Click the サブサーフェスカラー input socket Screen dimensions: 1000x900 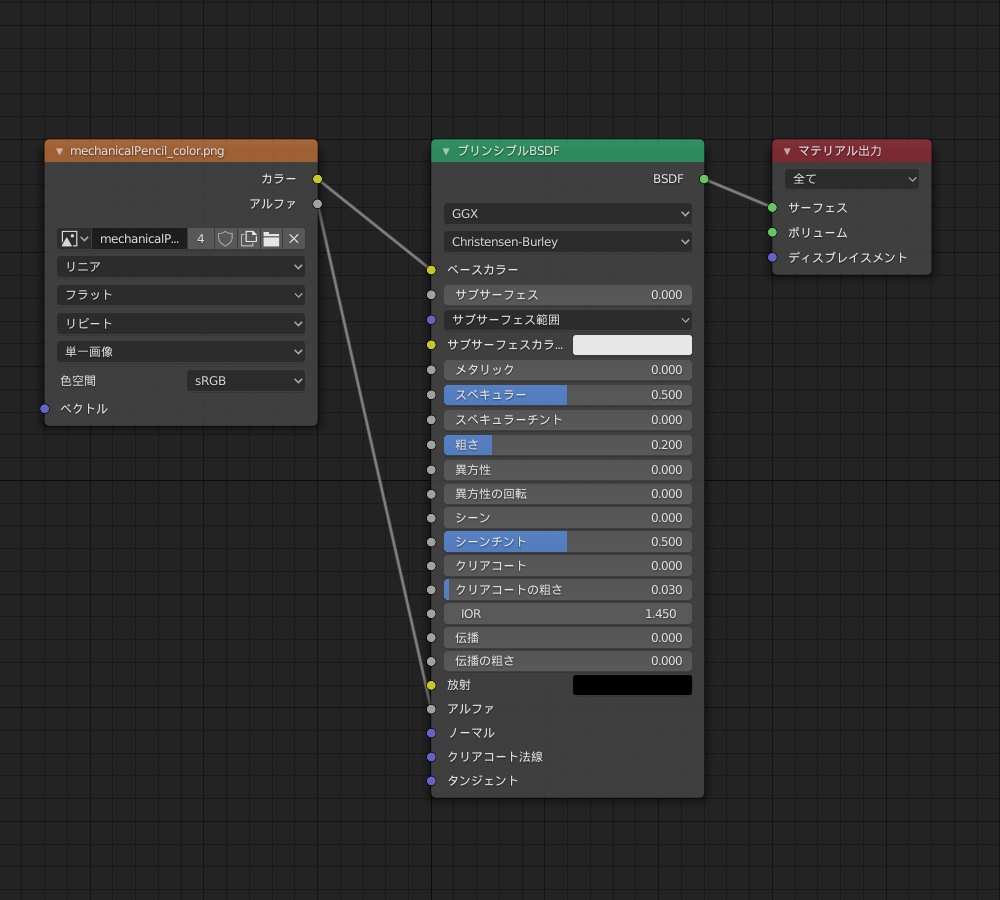pos(431,345)
